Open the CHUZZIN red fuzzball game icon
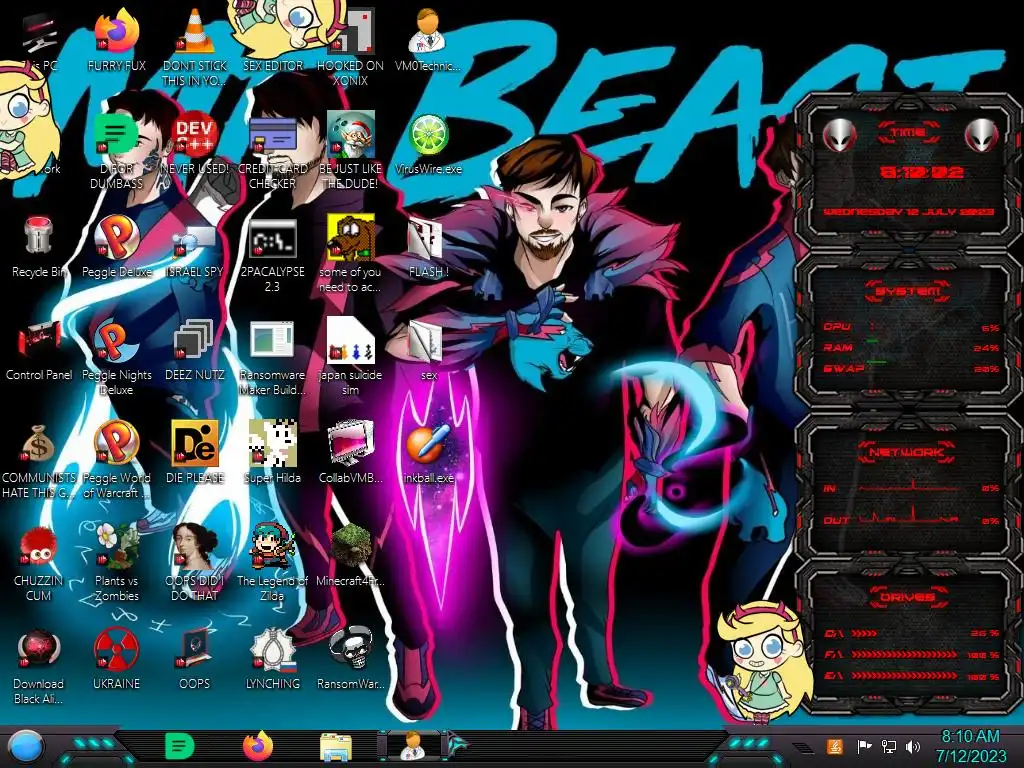 pyautogui.click(x=39, y=562)
